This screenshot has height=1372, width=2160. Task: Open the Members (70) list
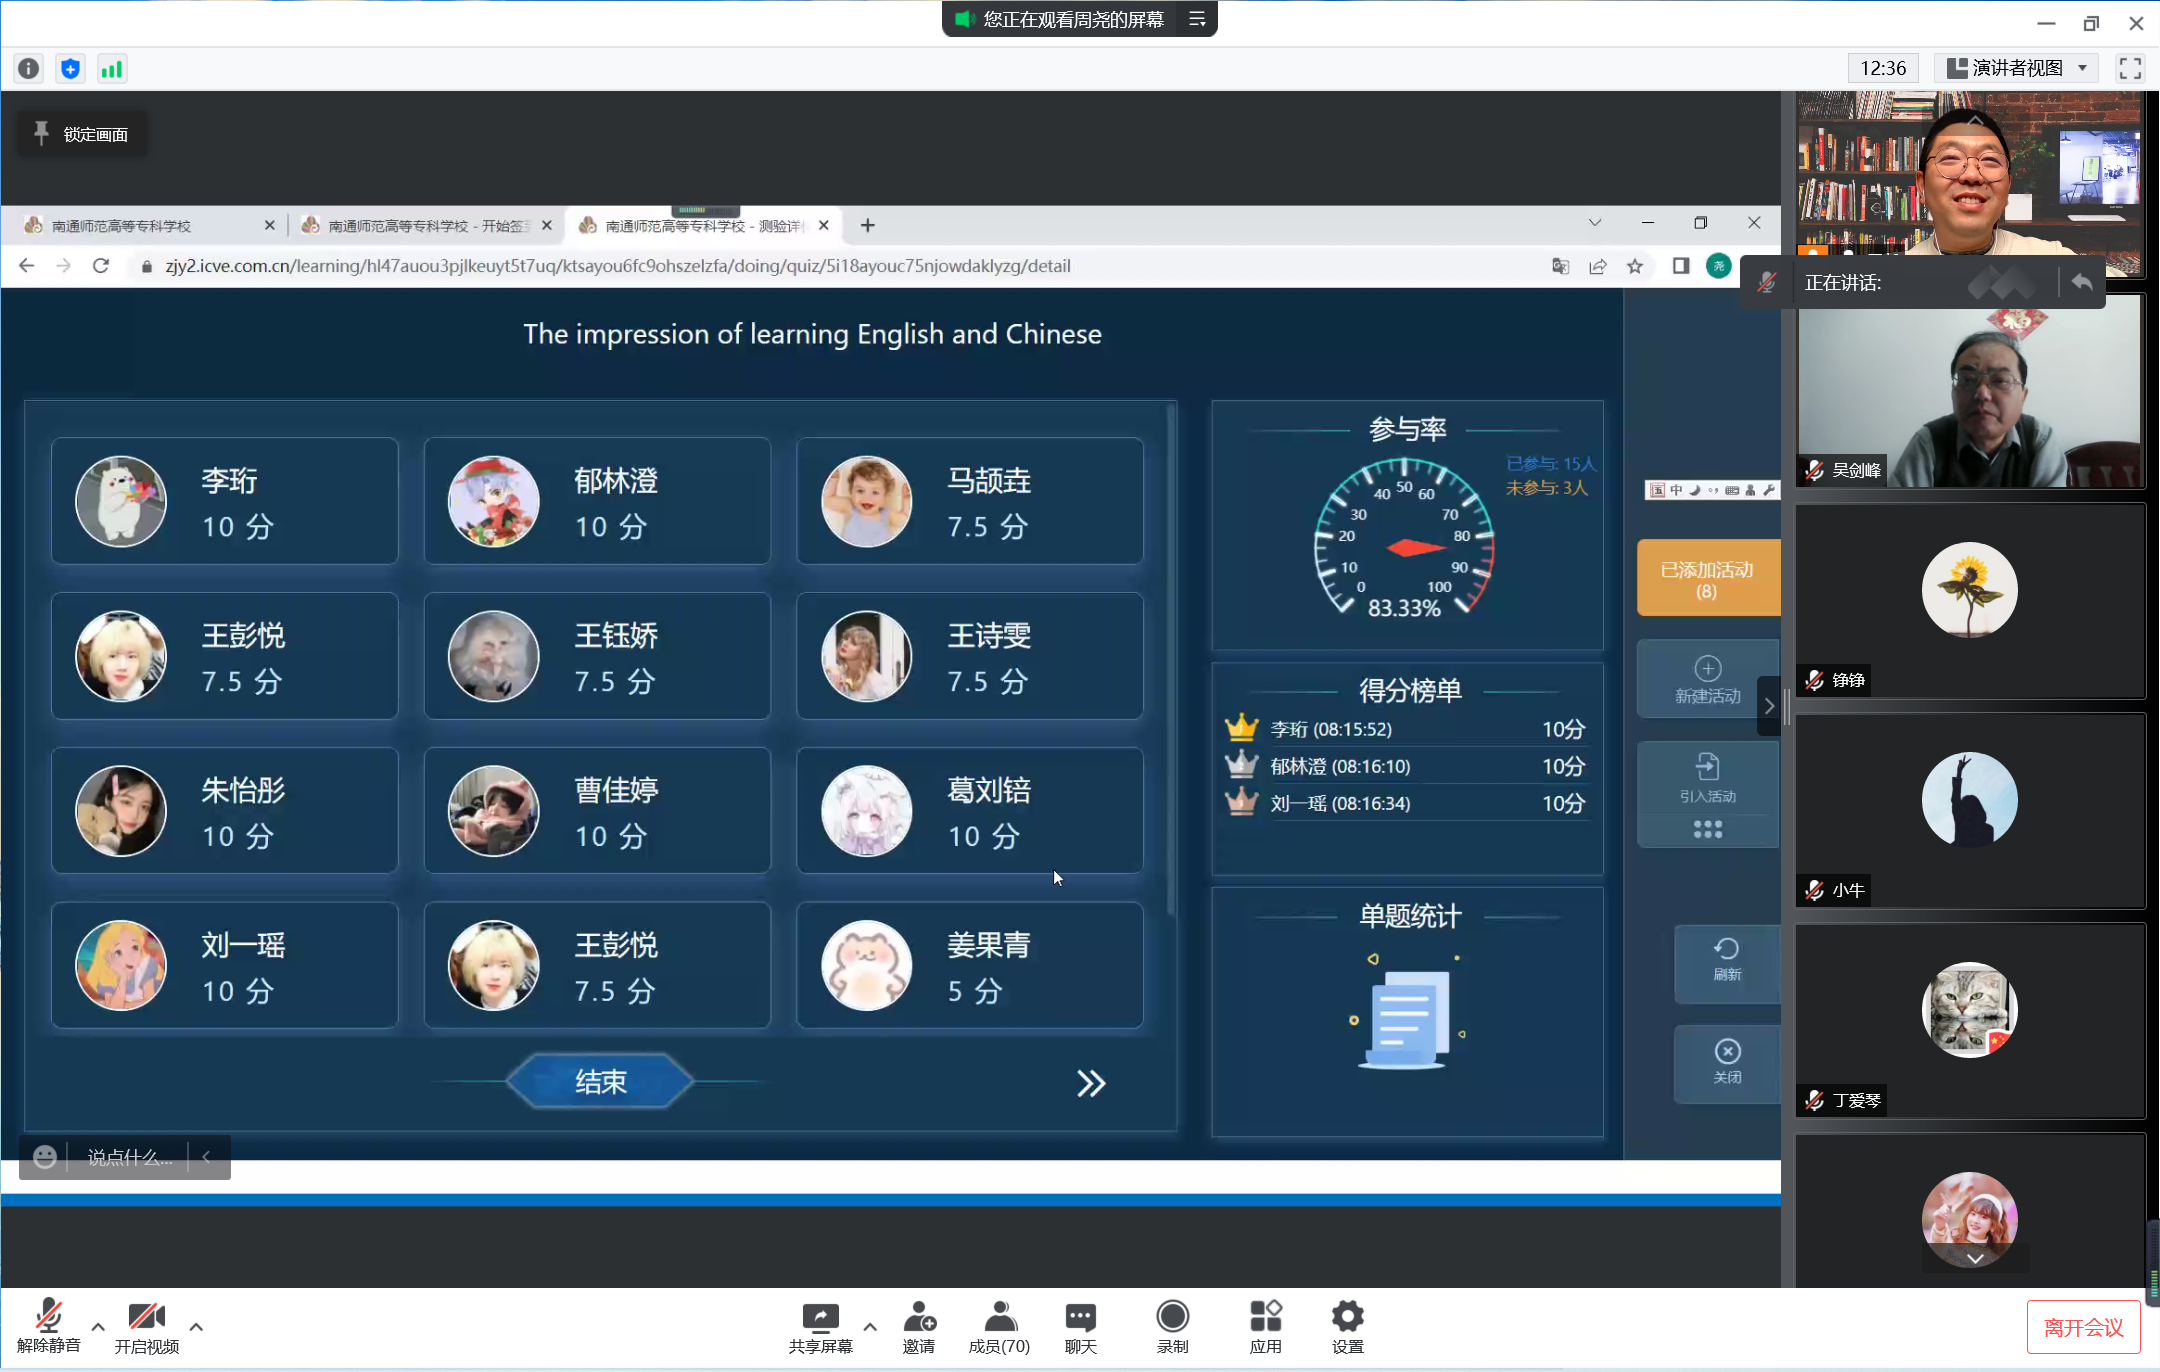[x=999, y=1318]
